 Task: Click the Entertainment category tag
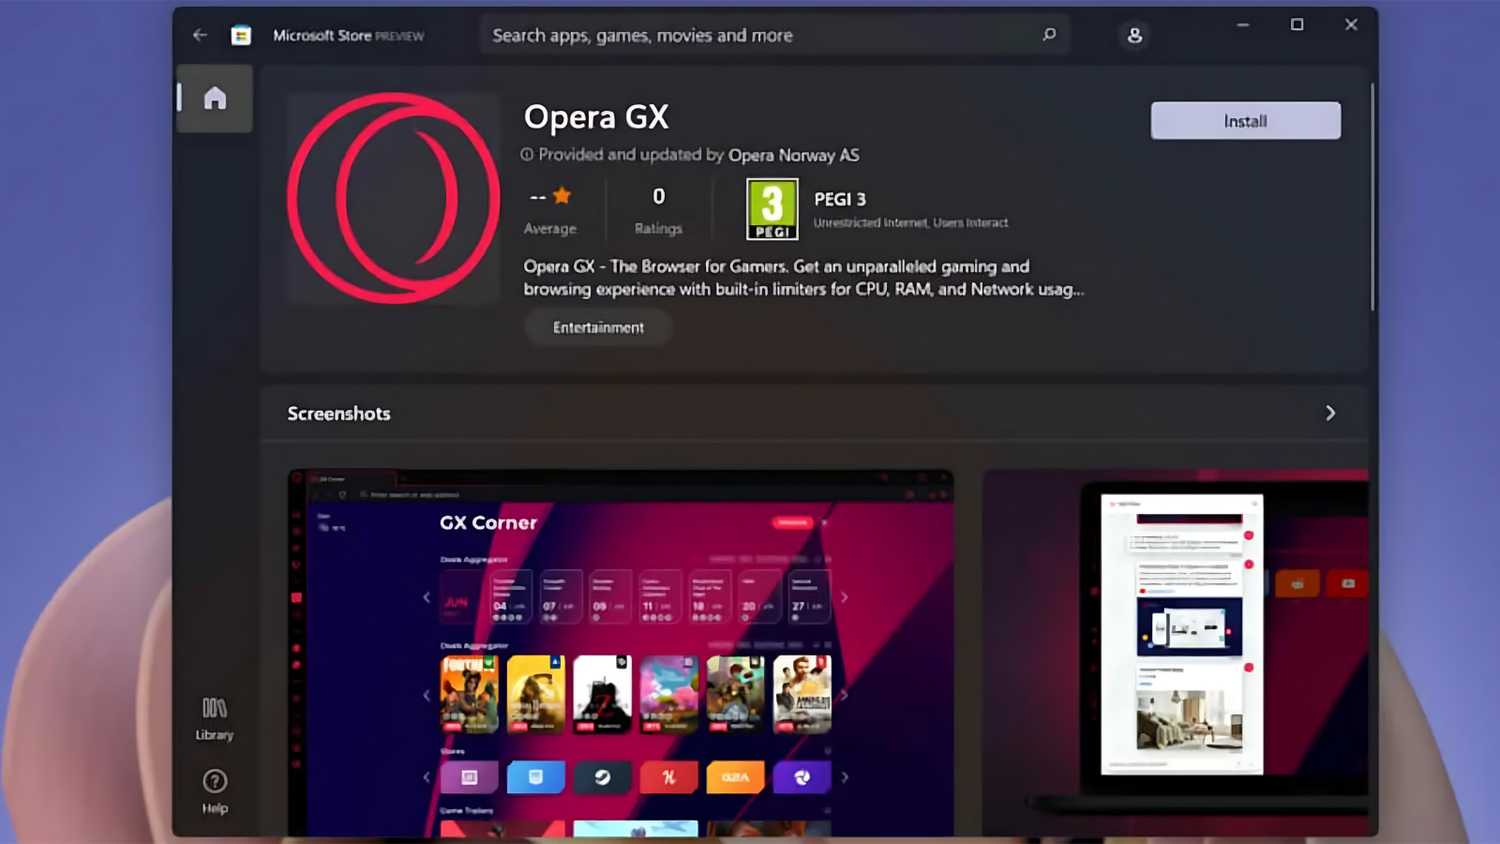tap(598, 327)
